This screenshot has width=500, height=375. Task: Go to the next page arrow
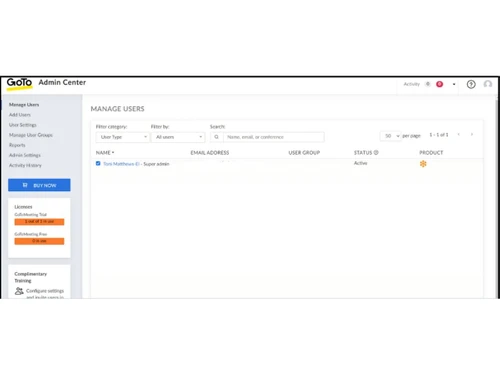pos(472,134)
